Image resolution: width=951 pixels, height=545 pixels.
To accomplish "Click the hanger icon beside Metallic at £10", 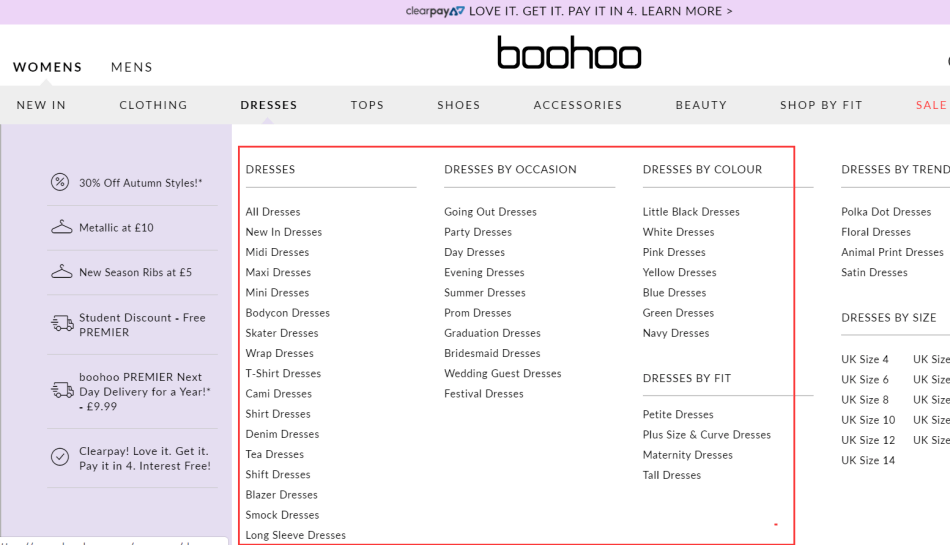I will [x=61, y=227].
